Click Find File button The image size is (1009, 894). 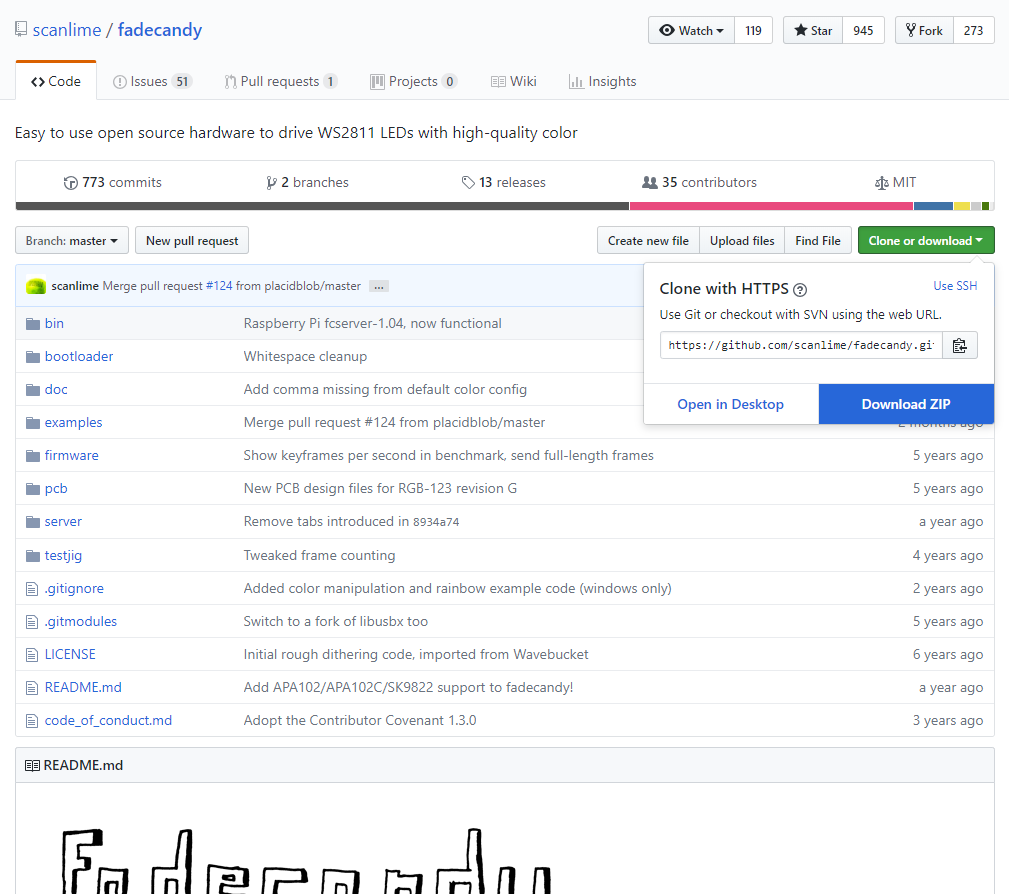[818, 241]
